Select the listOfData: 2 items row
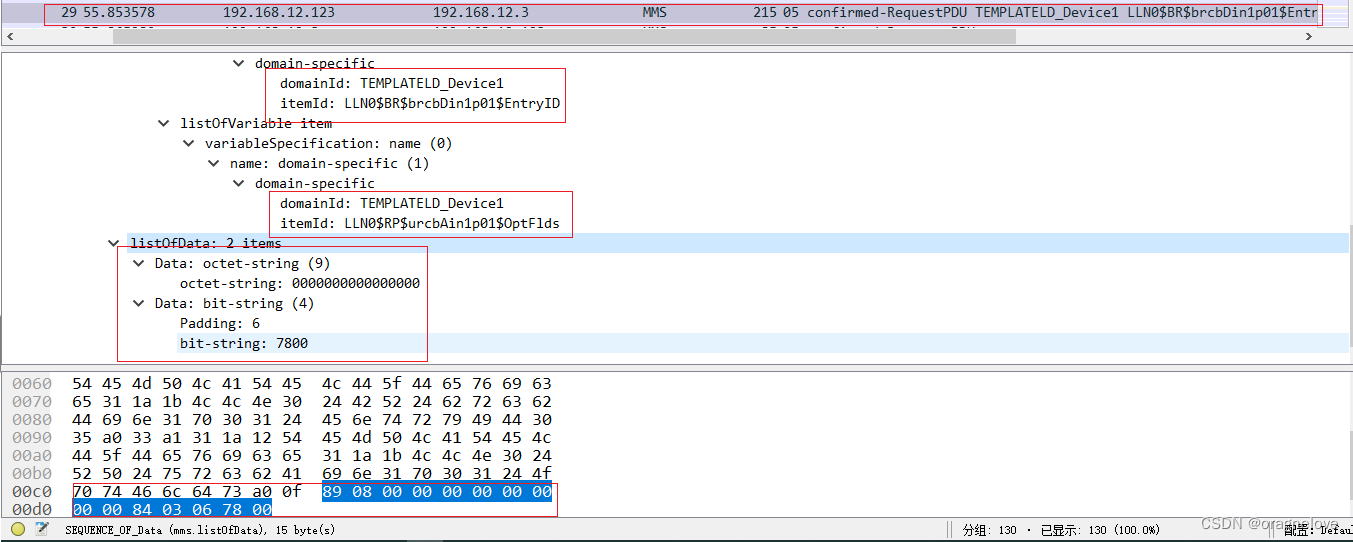The image size is (1353, 542). pos(676,243)
